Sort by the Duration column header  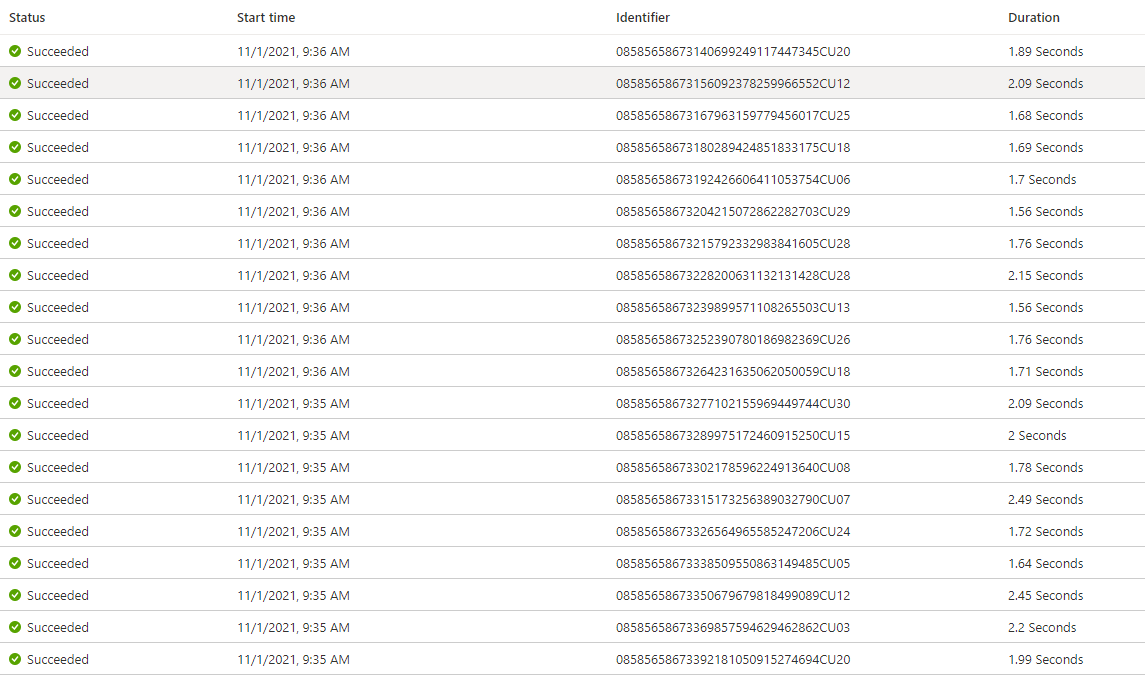click(1033, 18)
